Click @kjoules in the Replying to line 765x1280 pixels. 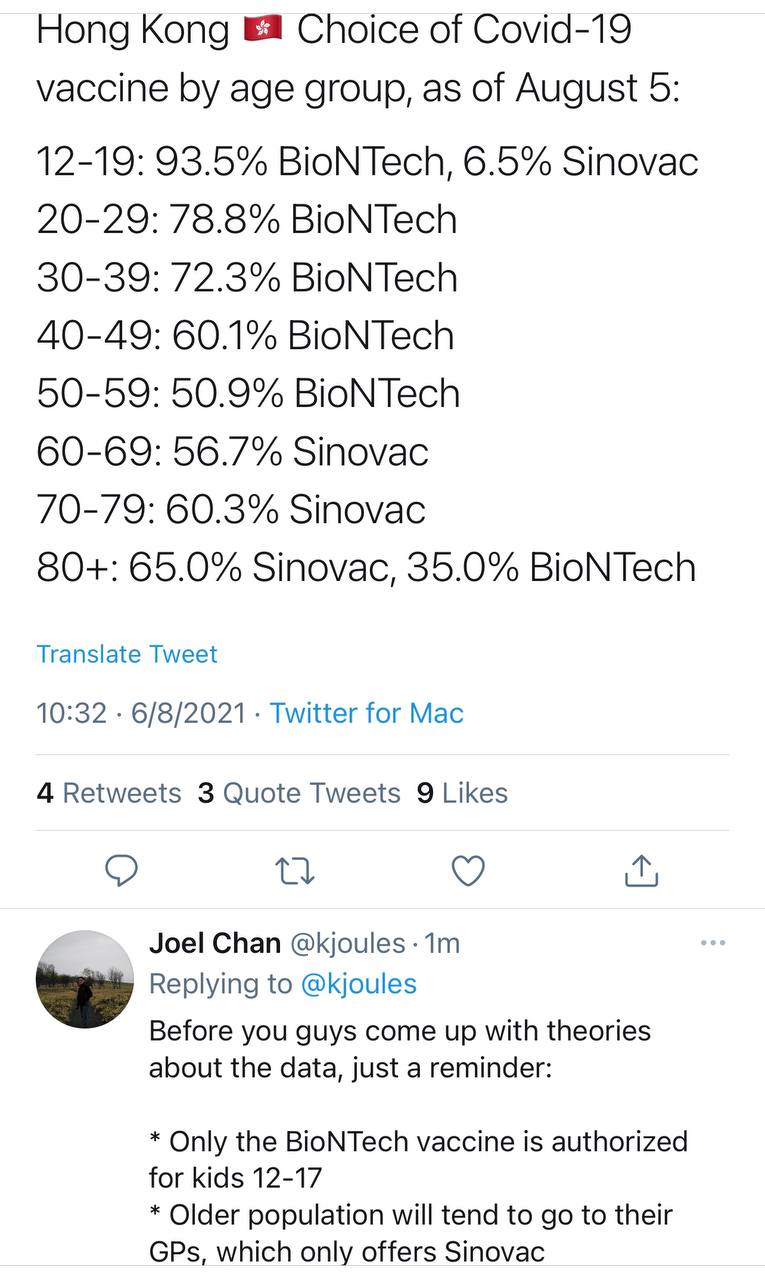[x=359, y=984]
